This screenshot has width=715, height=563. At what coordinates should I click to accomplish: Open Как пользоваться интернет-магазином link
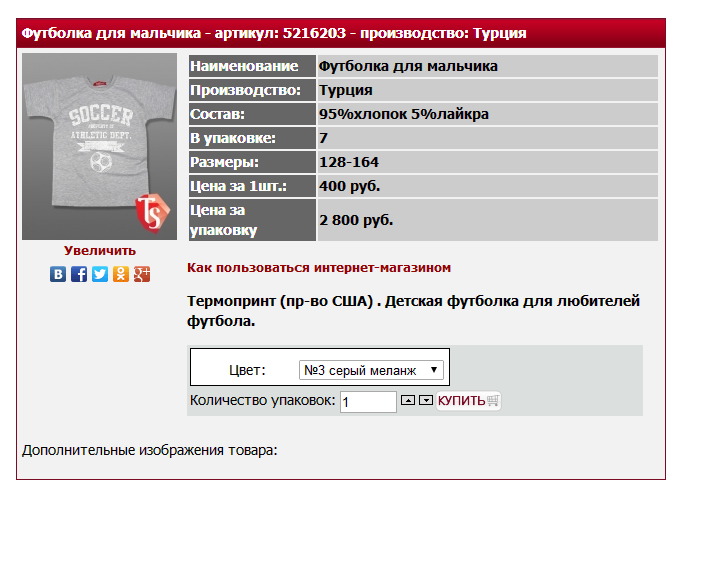319,268
